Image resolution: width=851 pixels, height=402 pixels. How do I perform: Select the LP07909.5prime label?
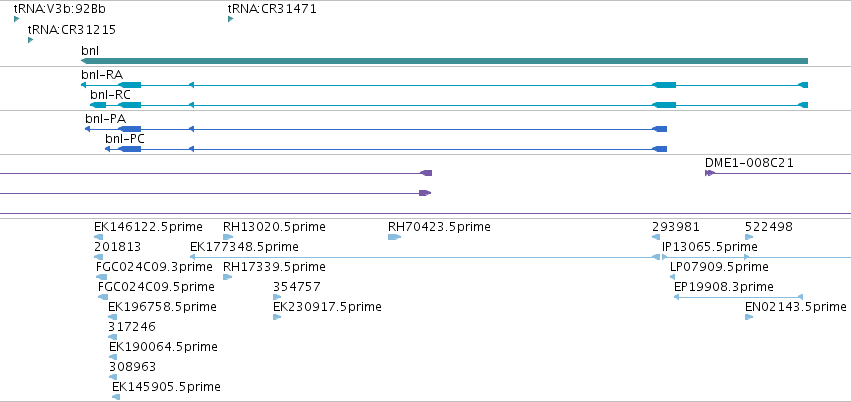719,266
